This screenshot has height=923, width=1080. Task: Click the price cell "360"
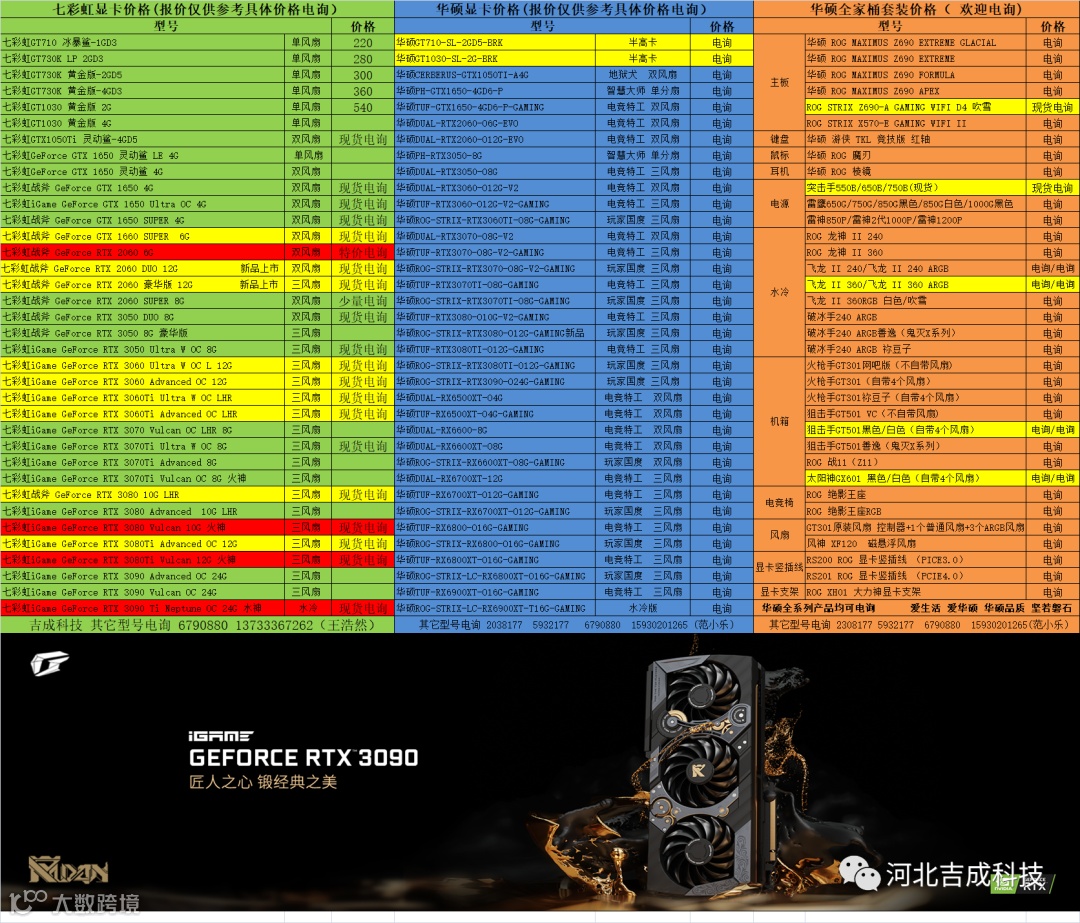coord(363,91)
